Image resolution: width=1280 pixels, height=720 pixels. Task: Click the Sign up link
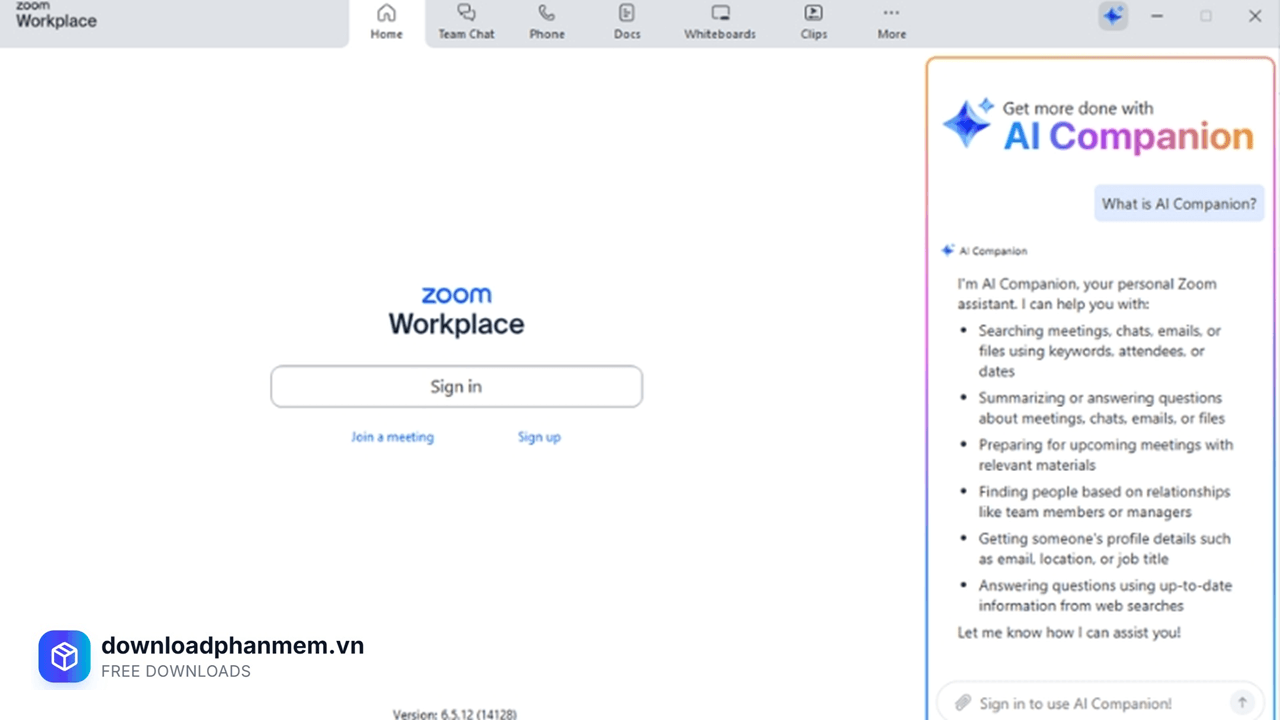tap(539, 437)
